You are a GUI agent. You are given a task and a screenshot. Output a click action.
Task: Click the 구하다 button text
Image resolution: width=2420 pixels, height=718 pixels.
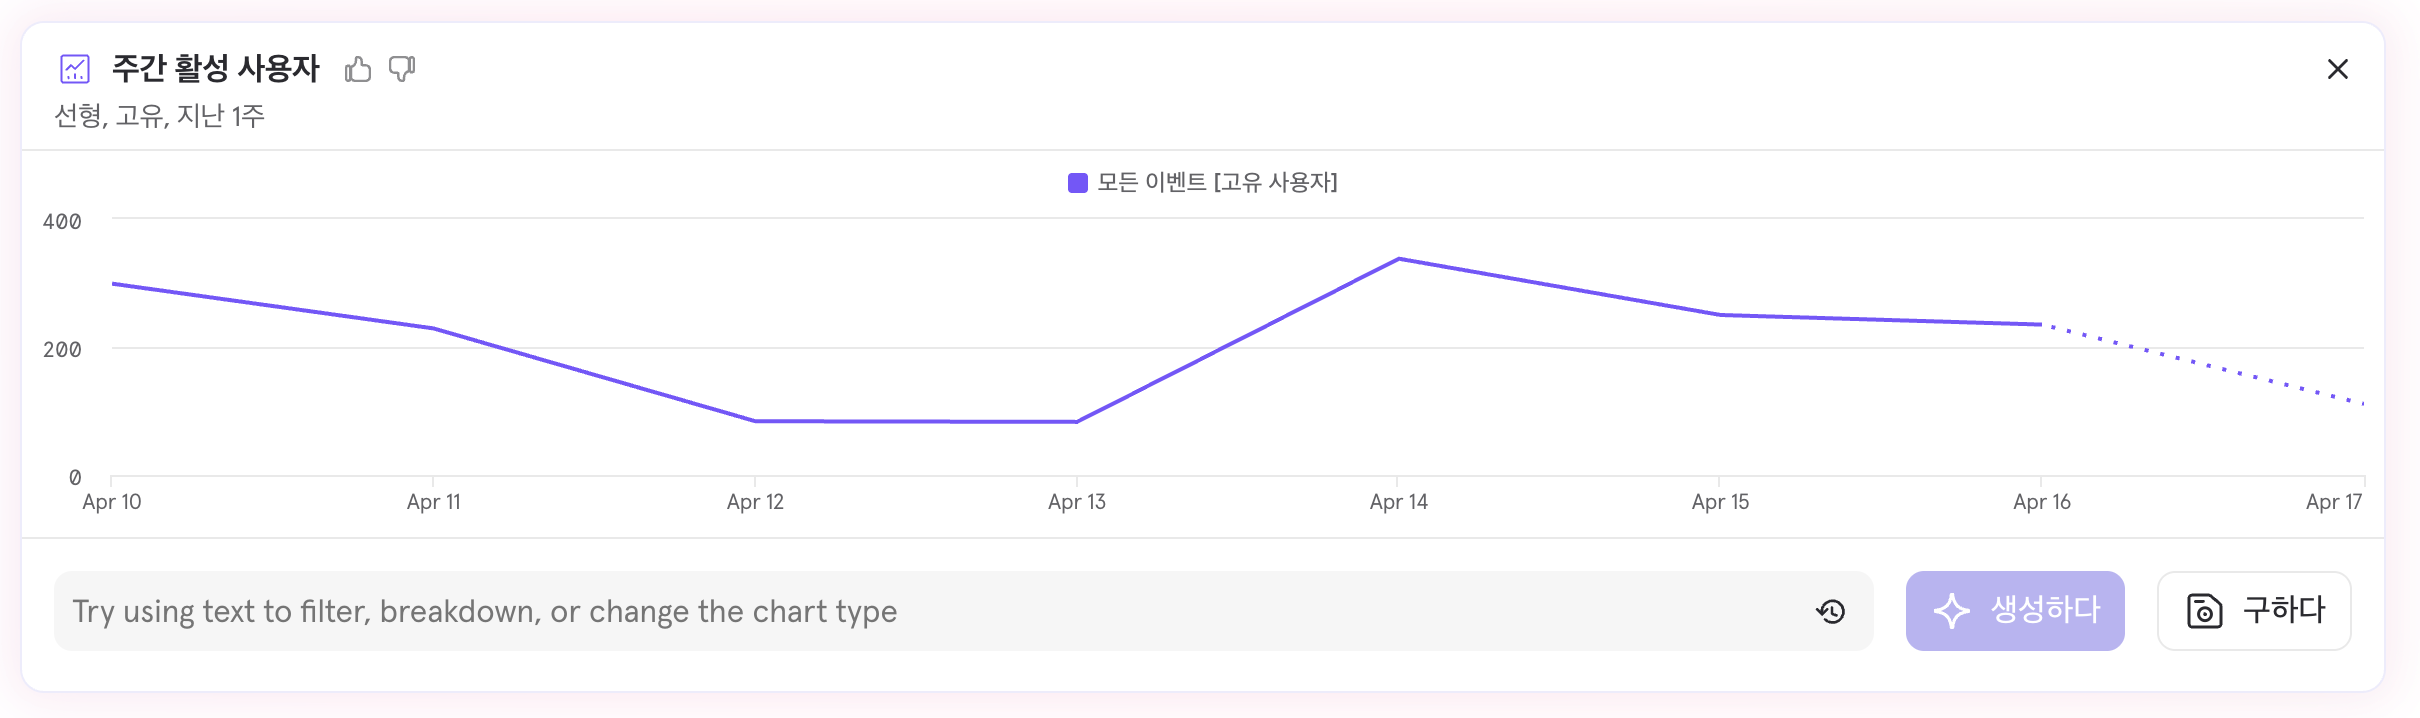(x=2284, y=610)
